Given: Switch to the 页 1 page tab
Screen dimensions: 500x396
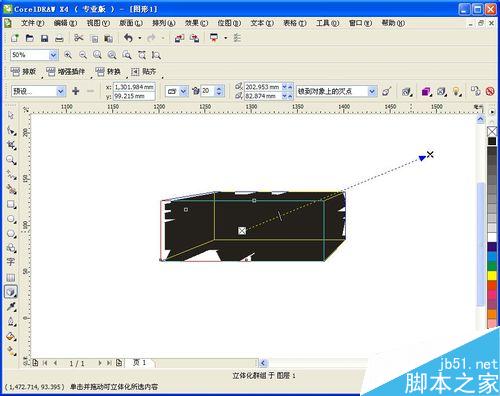Looking at the screenshot, I should tap(139, 363).
